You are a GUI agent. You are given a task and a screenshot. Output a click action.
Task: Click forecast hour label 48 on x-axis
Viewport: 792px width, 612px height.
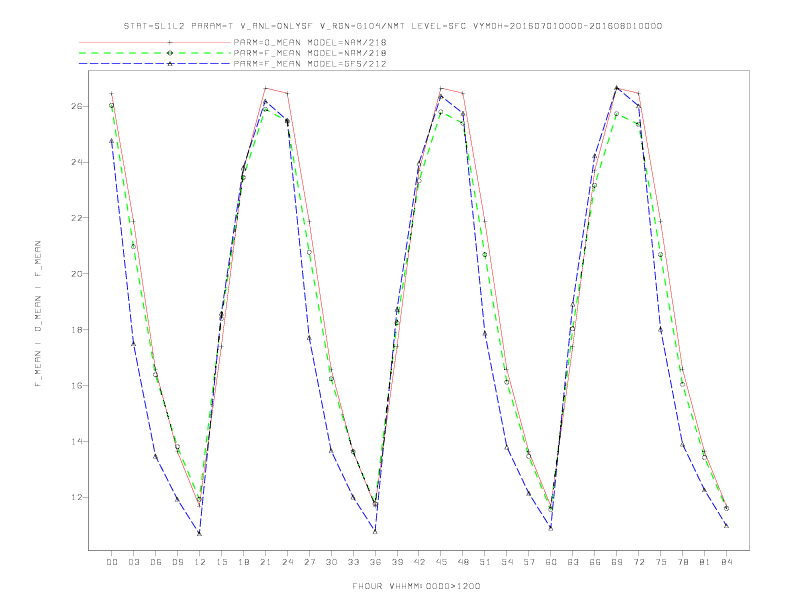[463, 562]
